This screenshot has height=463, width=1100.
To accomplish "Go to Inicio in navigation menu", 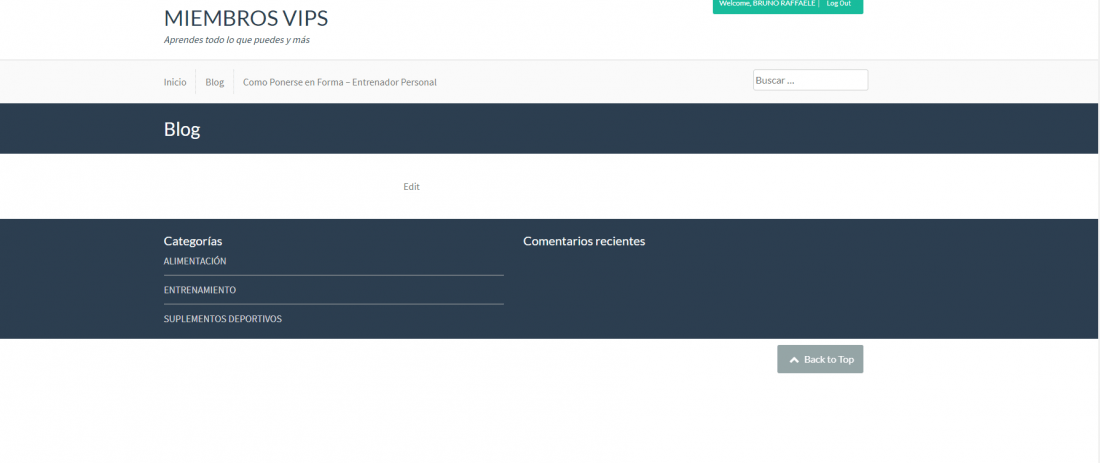I will pyautogui.click(x=175, y=82).
